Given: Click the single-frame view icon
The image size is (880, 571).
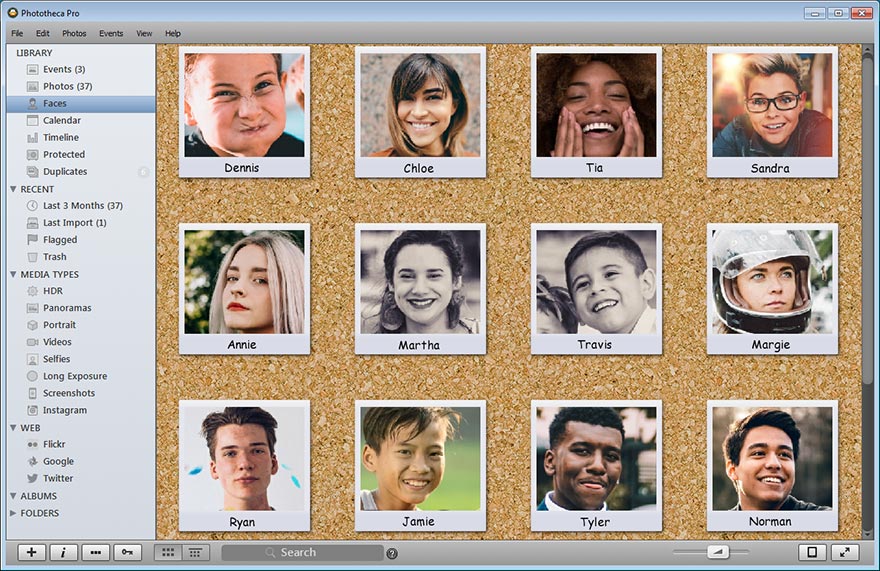Looking at the screenshot, I should pyautogui.click(x=812, y=552).
